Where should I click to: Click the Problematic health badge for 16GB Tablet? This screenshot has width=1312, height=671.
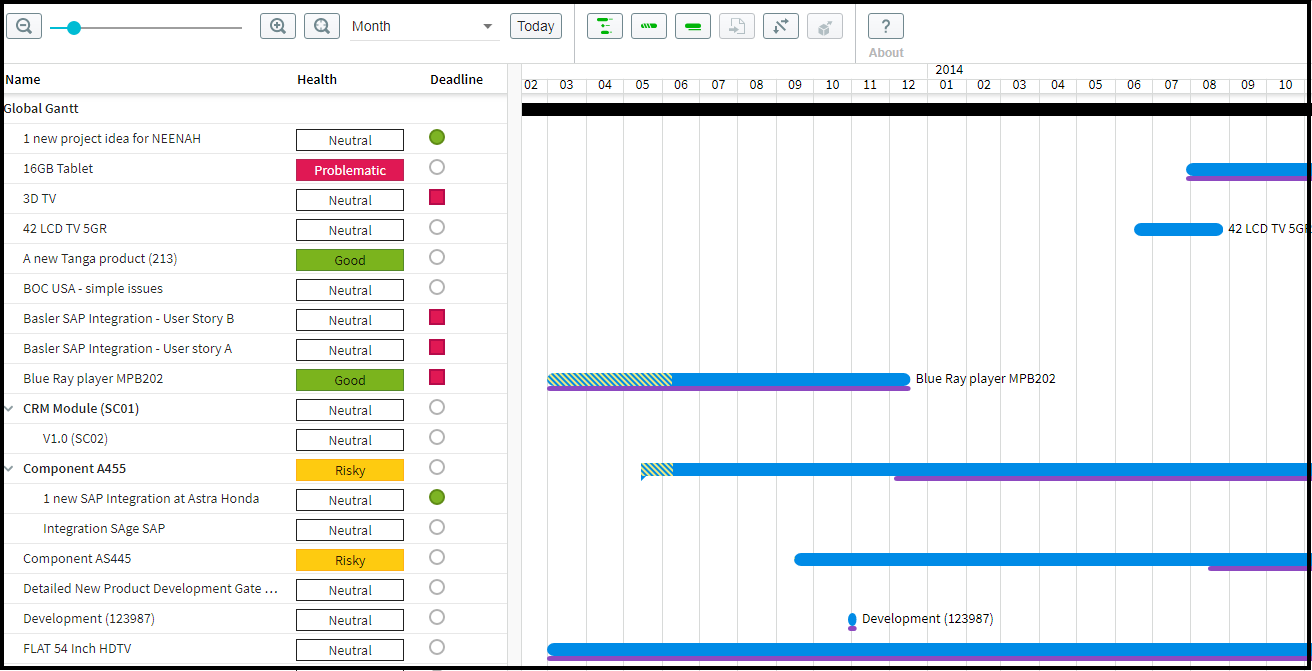349,169
